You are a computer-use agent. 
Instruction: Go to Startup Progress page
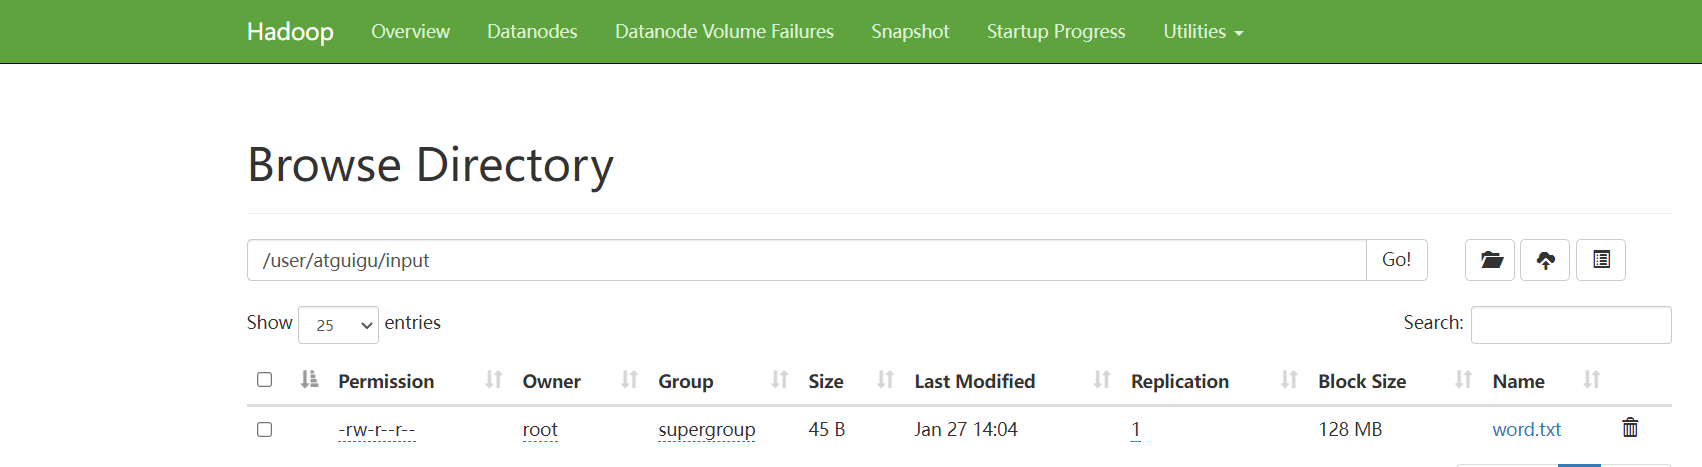(1056, 32)
